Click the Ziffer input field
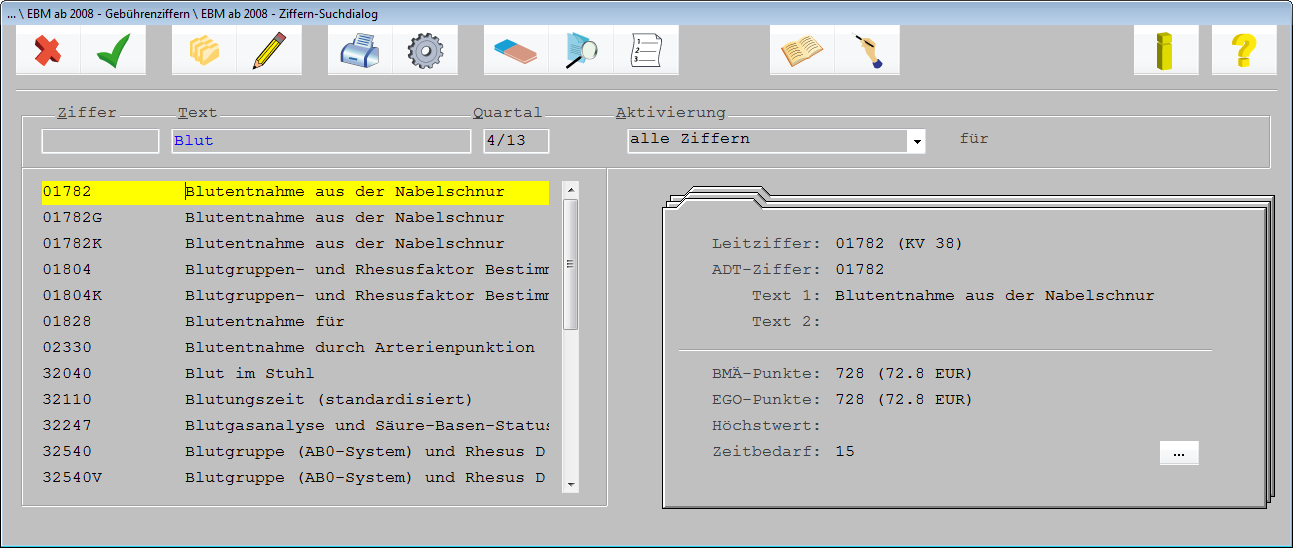The width and height of the screenshot is (1293, 548). [x=100, y=141]
